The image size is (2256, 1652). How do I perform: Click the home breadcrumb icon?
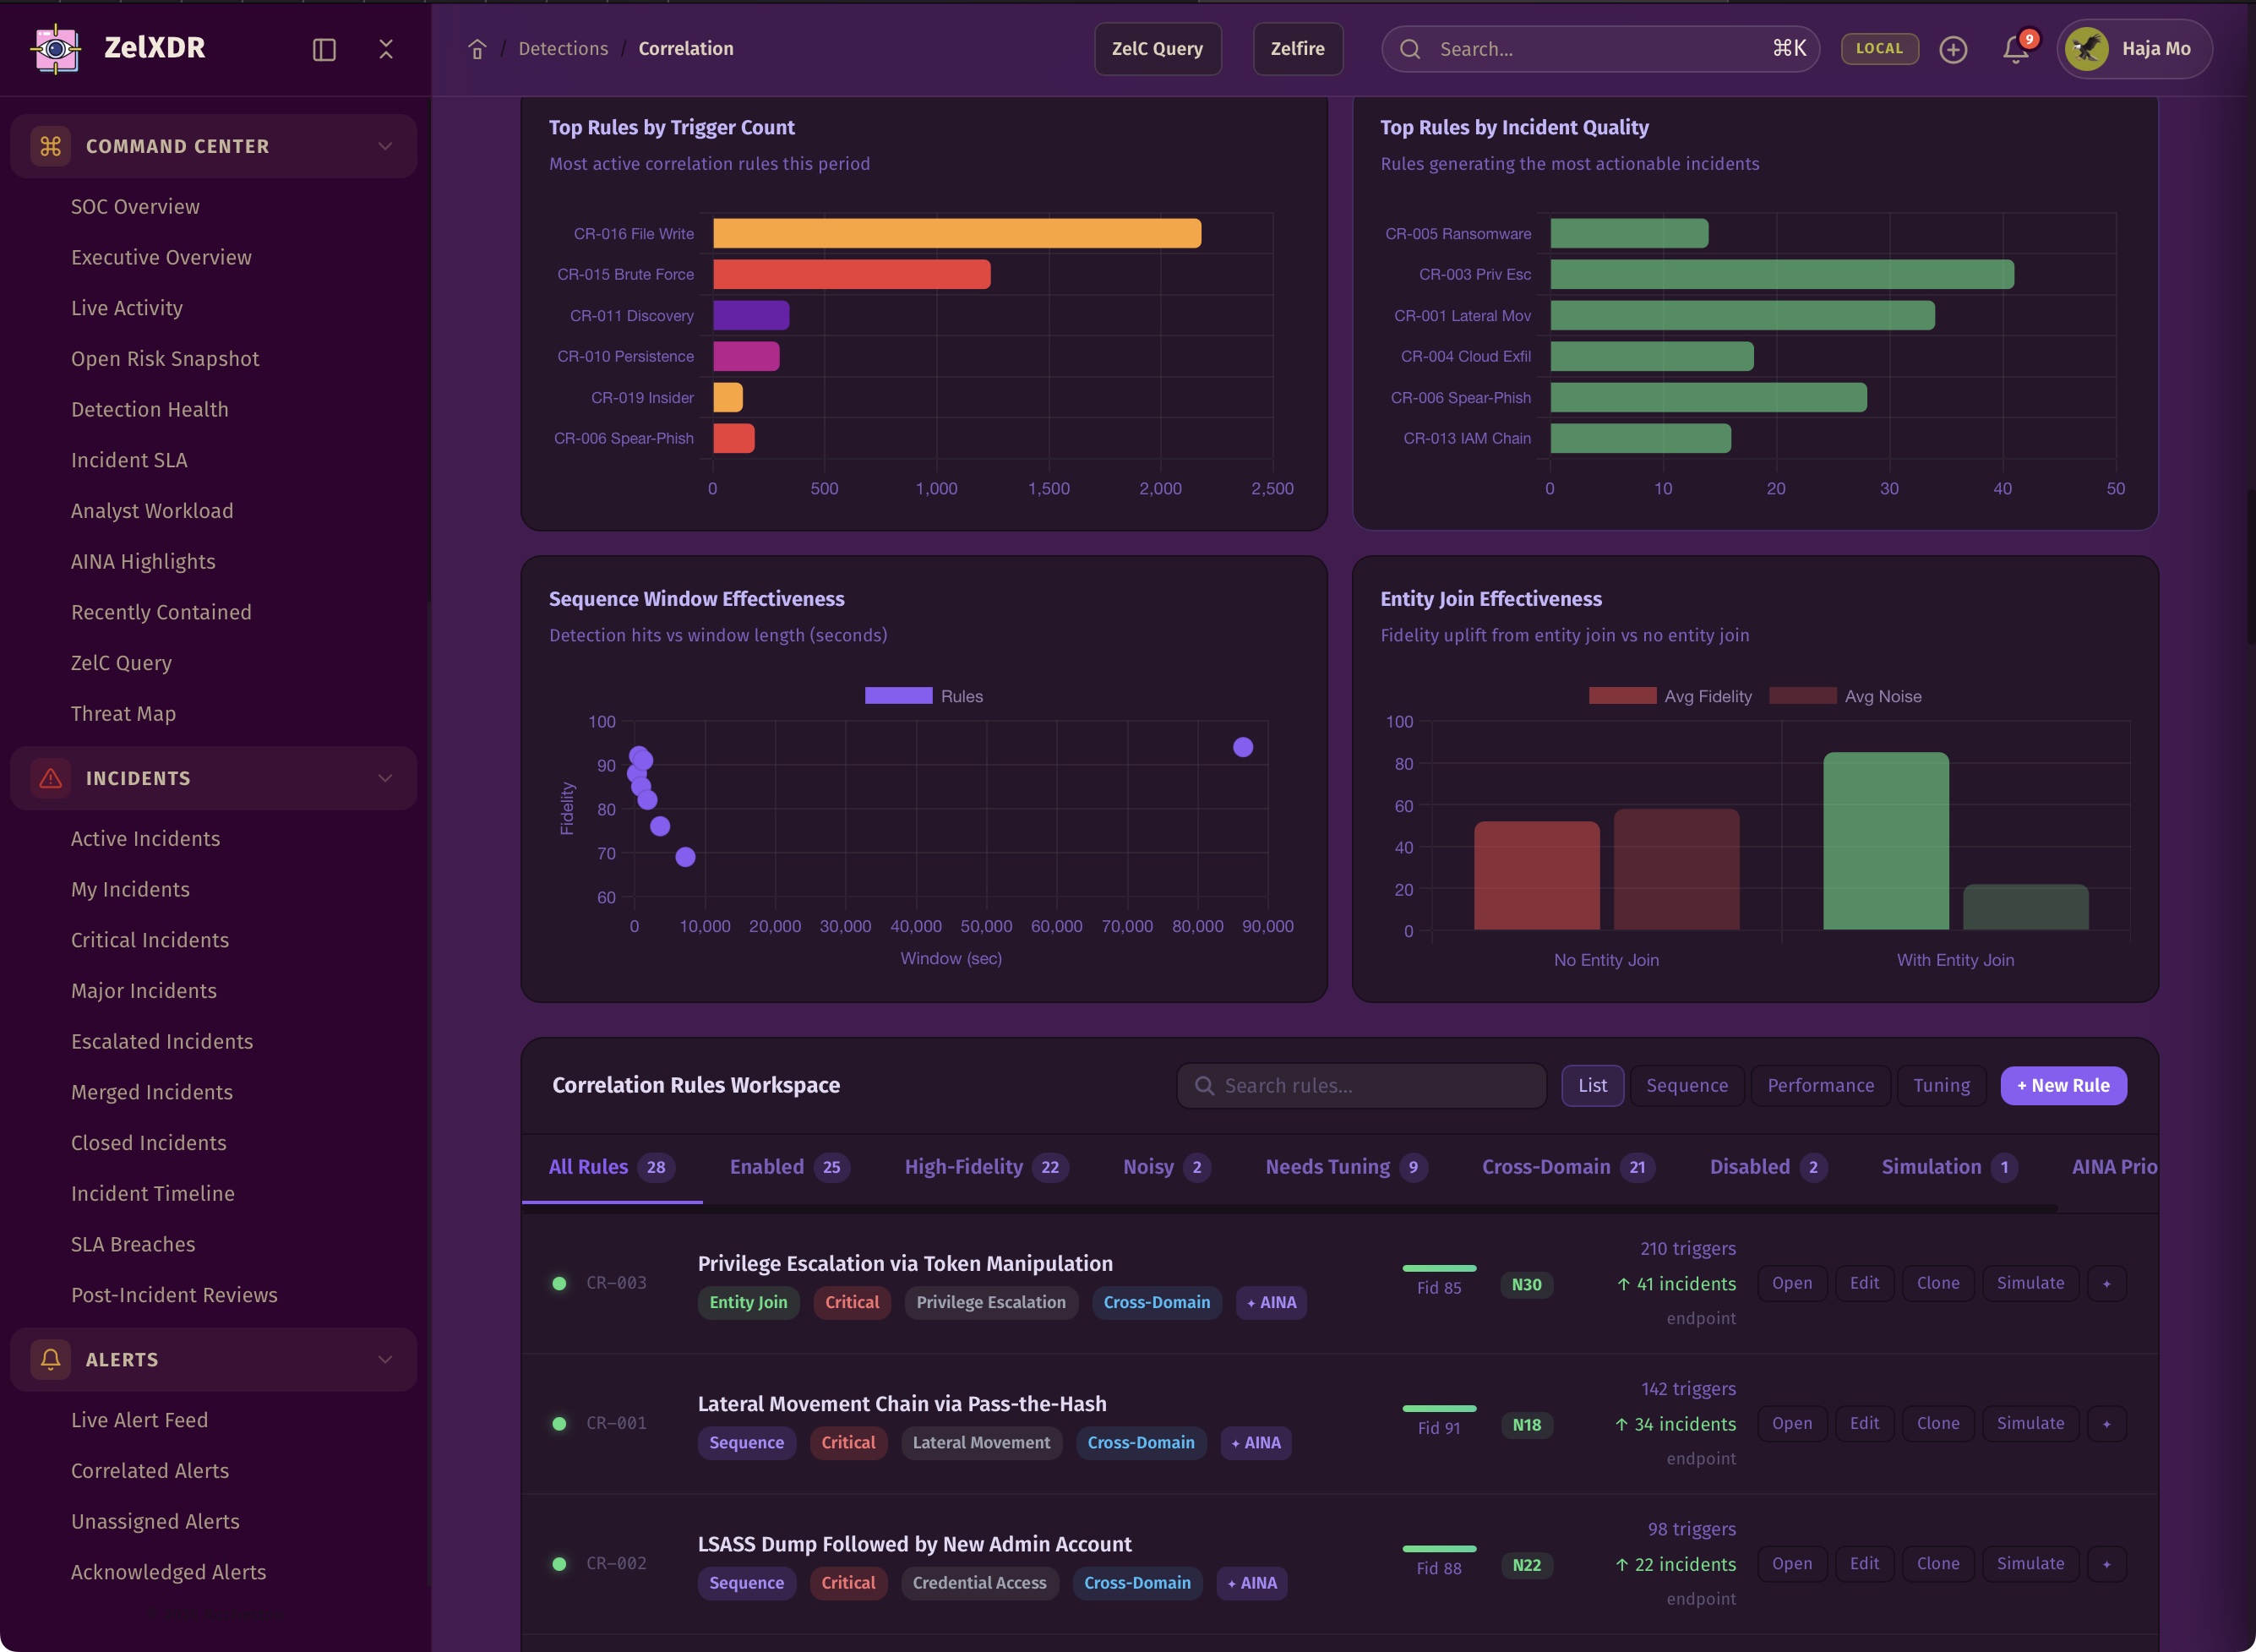point(477,49)
